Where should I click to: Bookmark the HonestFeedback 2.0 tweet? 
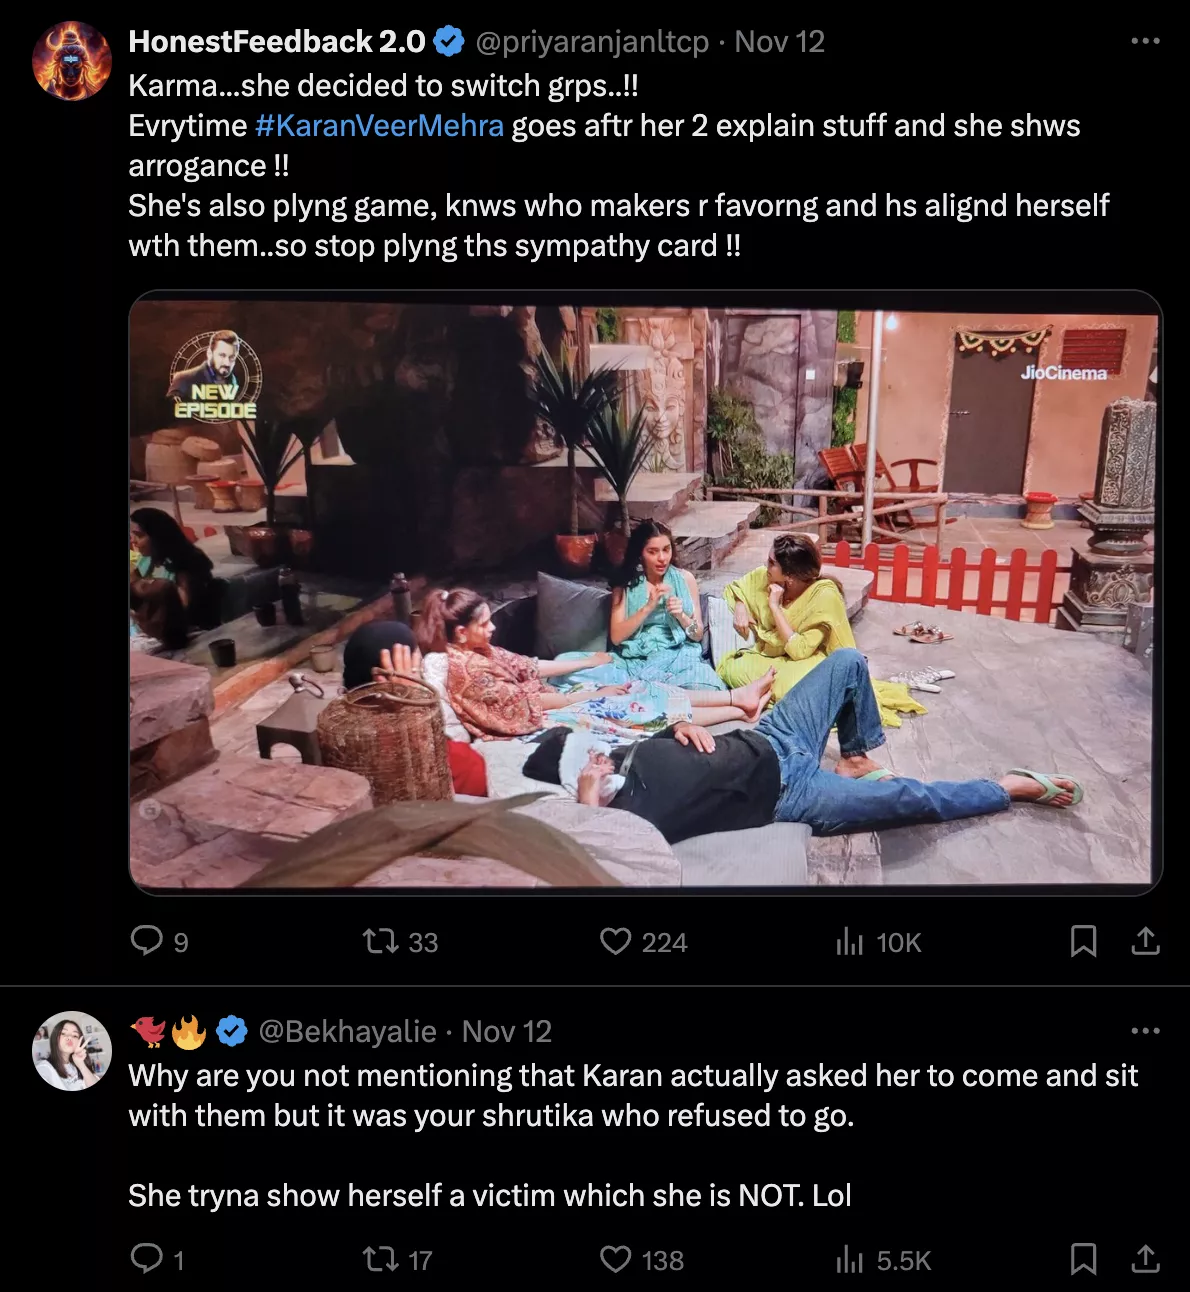pos(1083,941)
